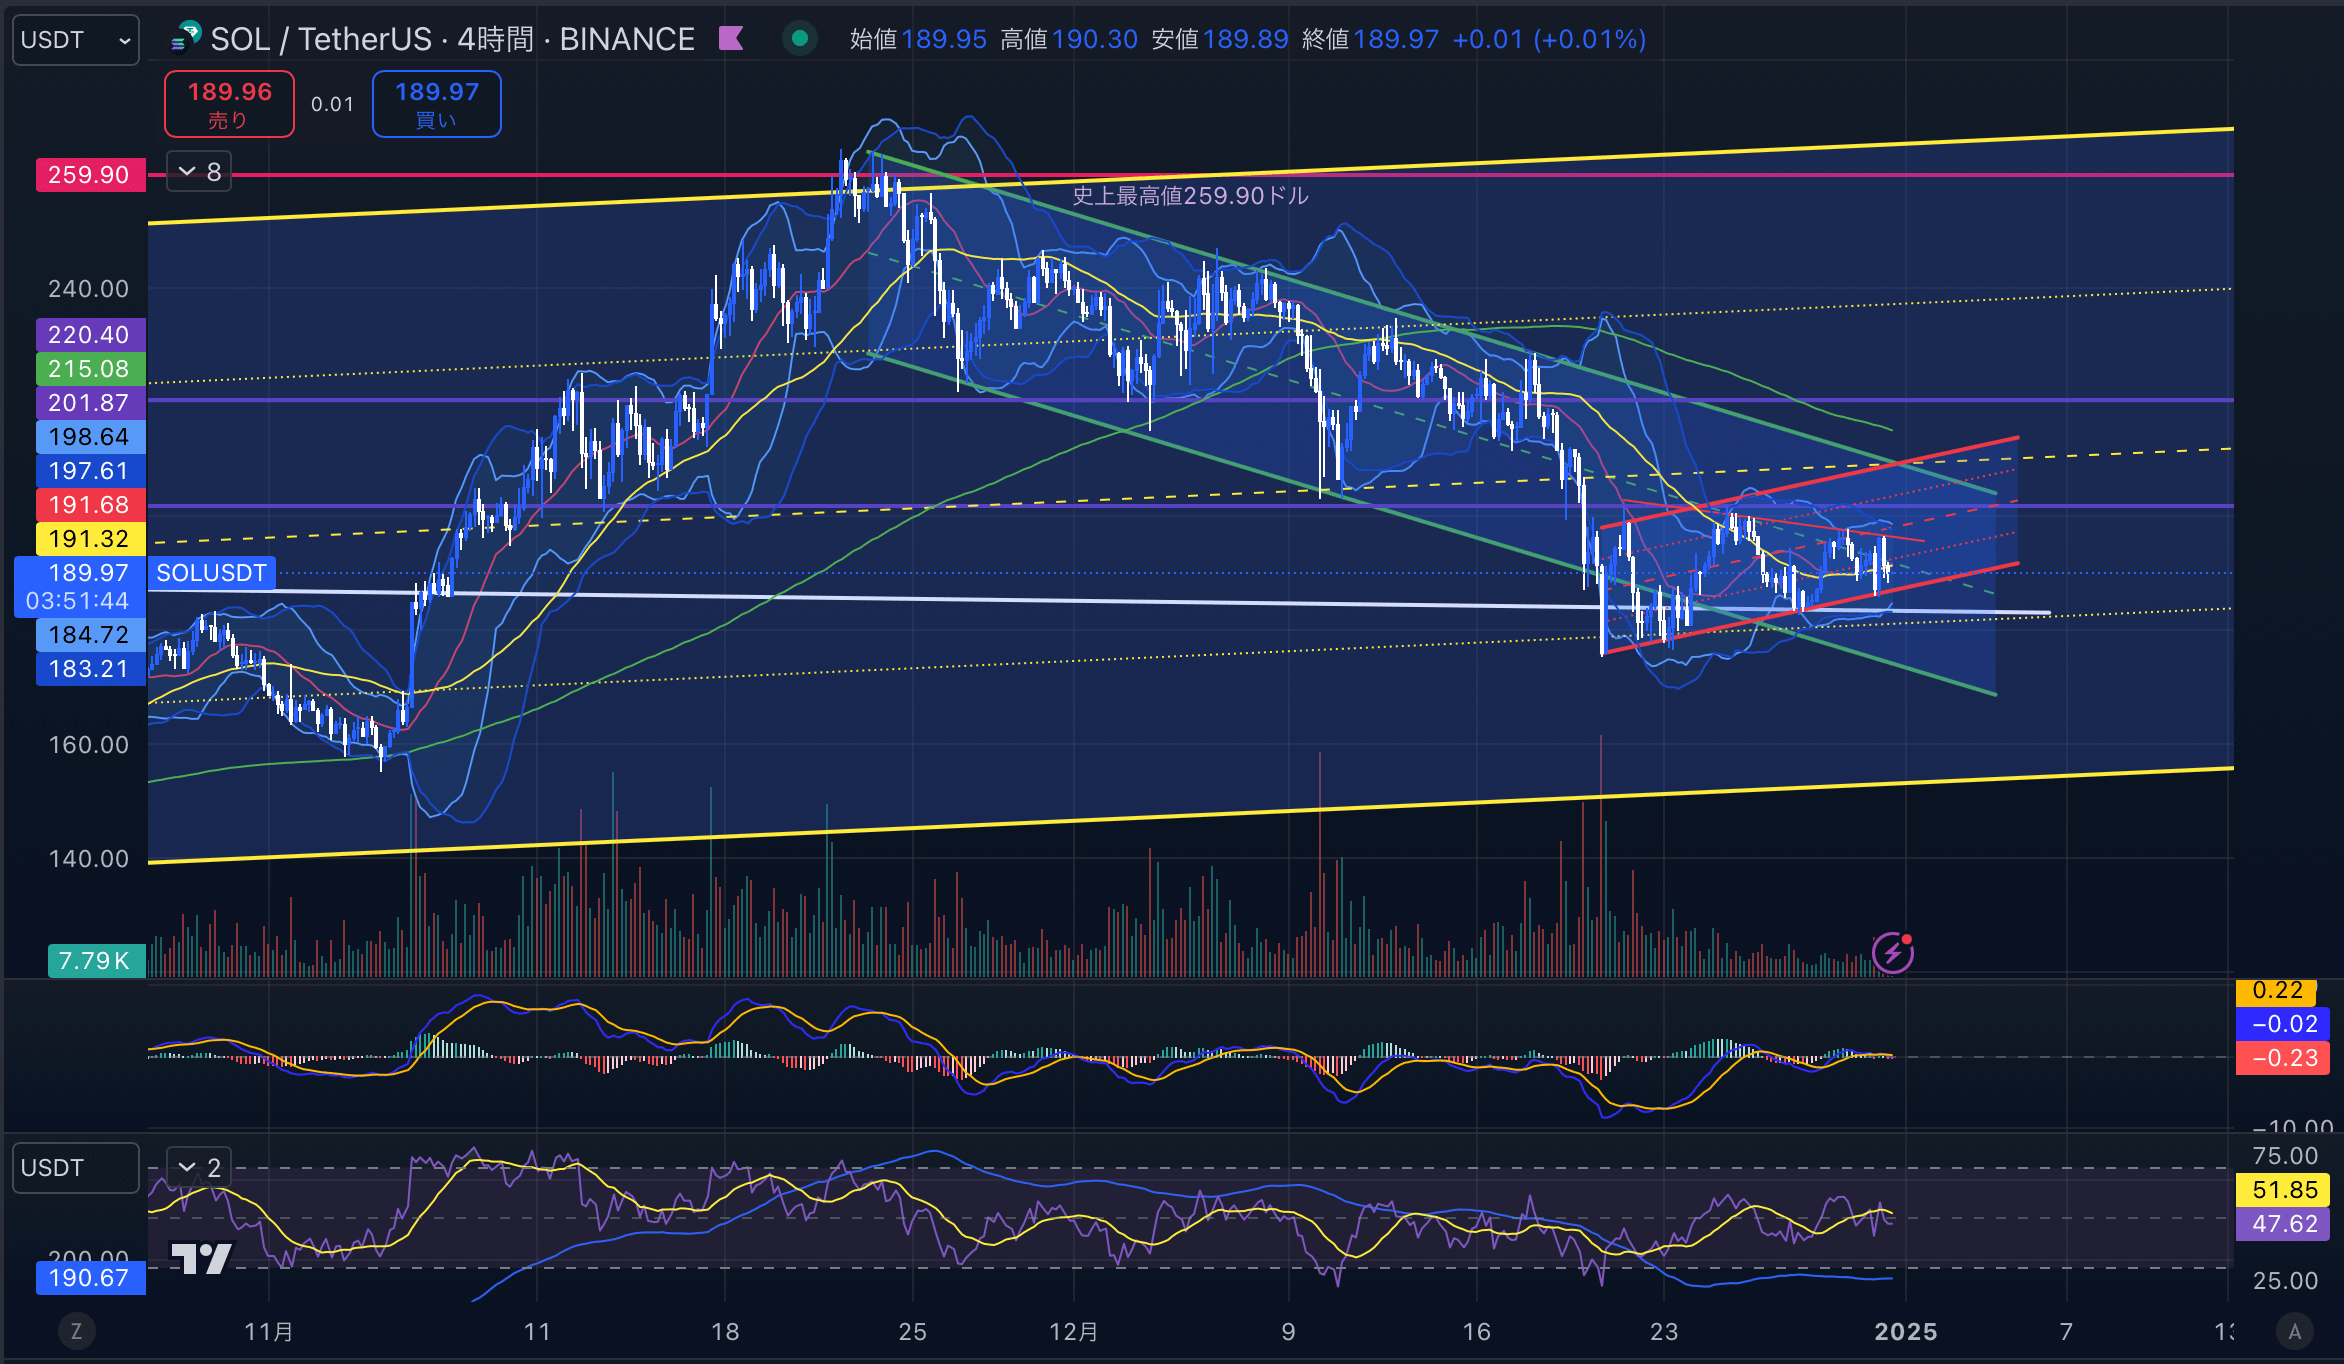The width and height of the screenshot is (2344, 1364).
Task: Click the 7.79K volume label
Action: coord(96,961)
